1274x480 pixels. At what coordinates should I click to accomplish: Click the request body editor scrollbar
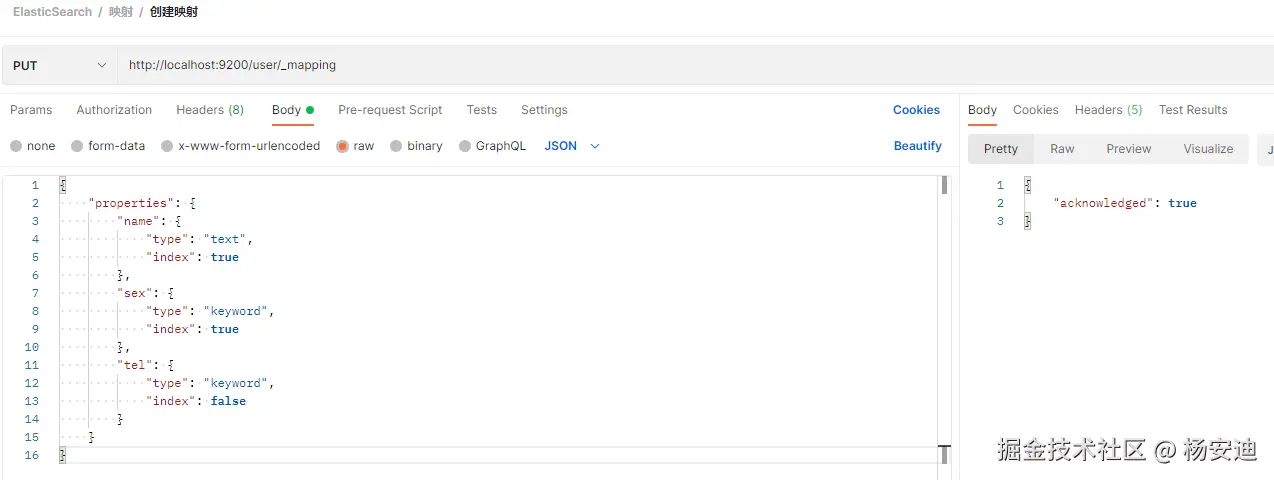(944, 186)
